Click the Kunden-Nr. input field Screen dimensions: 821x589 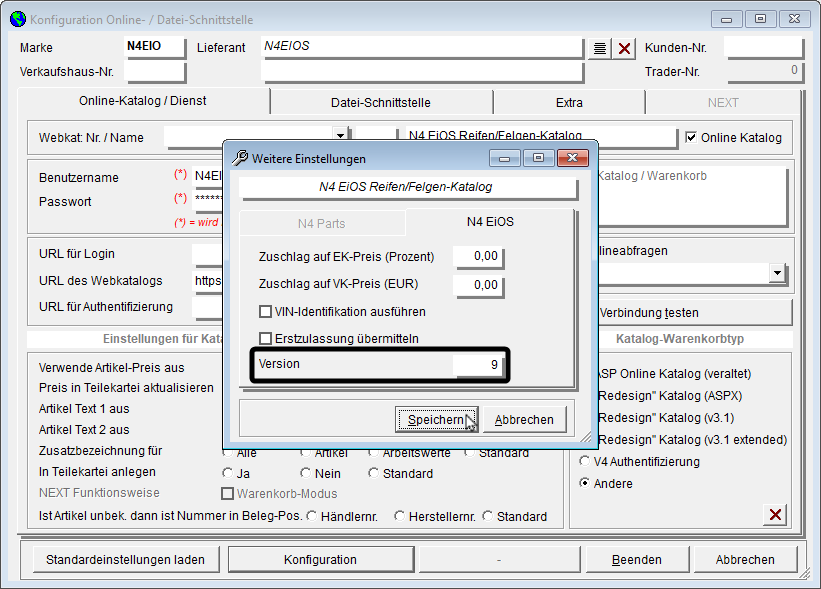[763, 47]
